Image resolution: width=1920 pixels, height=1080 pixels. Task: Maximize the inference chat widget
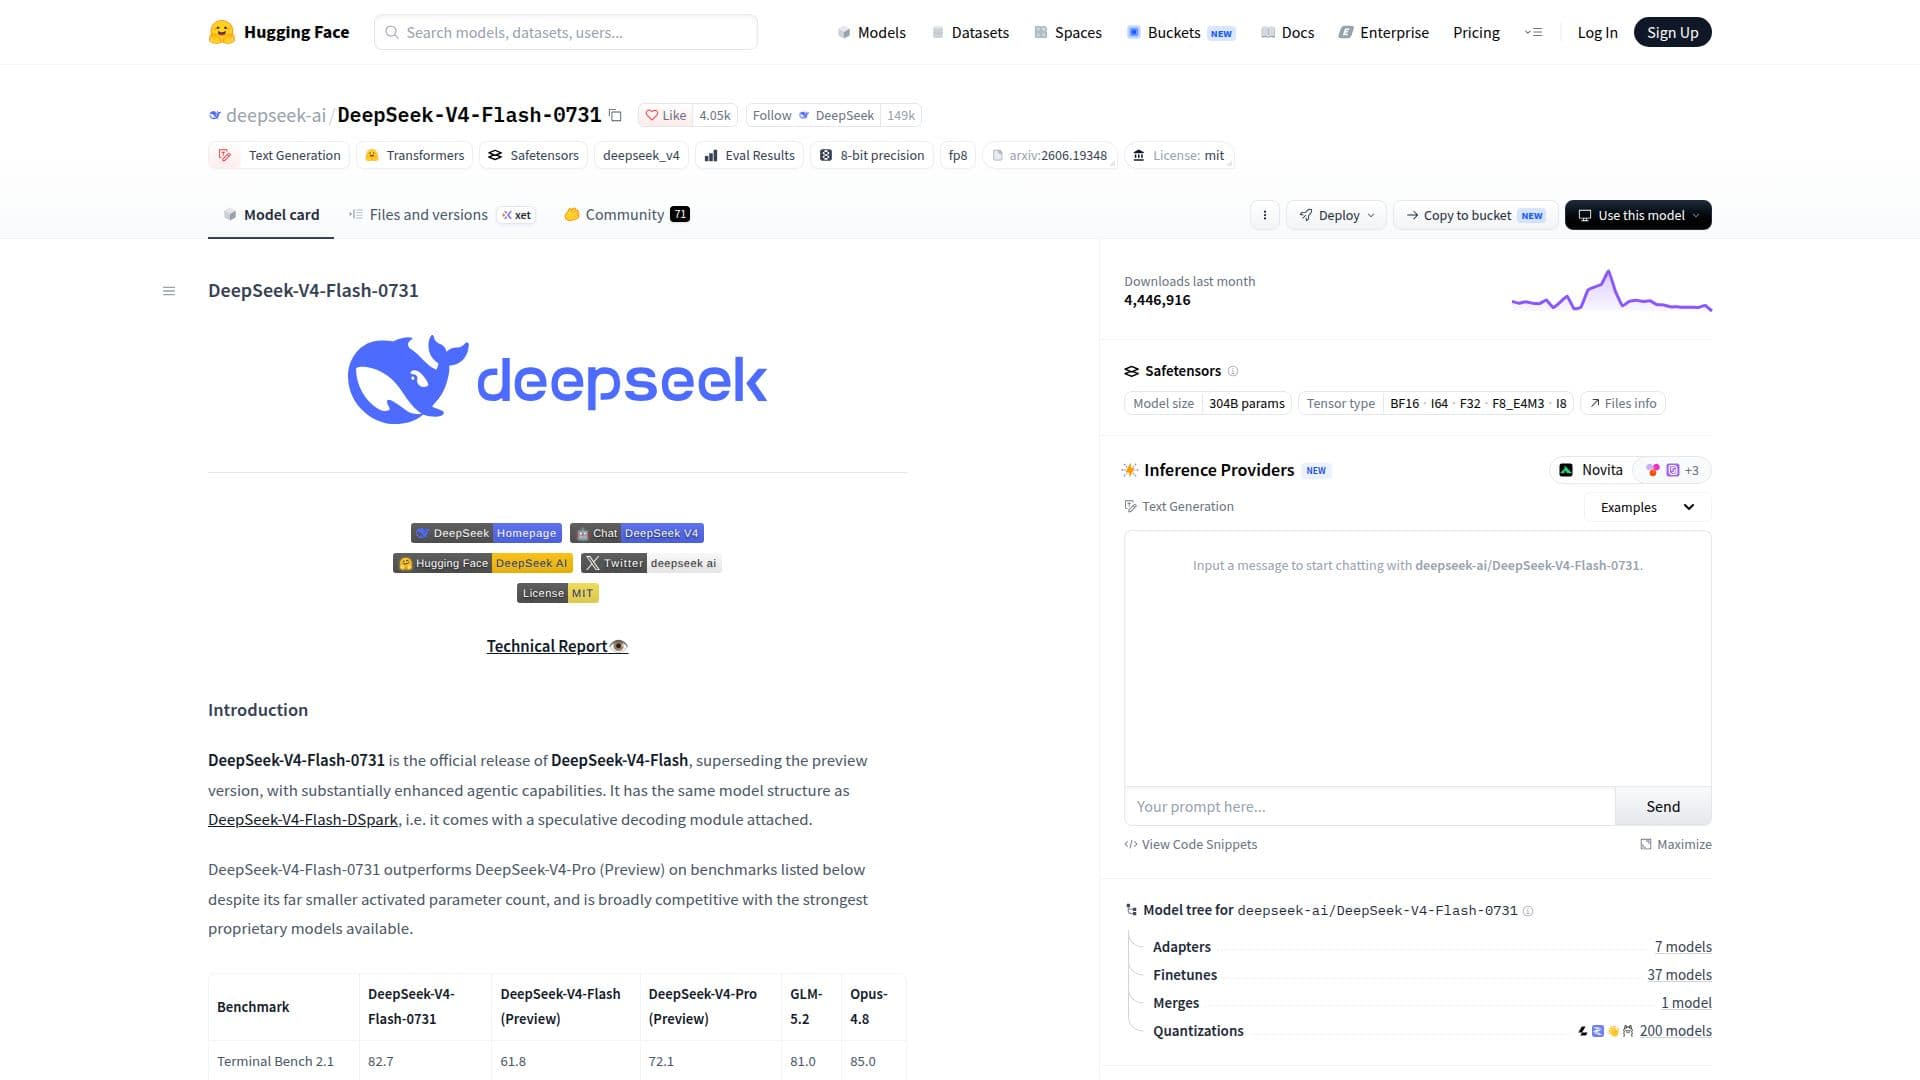pyautogui.click(x=1676, y=845)
